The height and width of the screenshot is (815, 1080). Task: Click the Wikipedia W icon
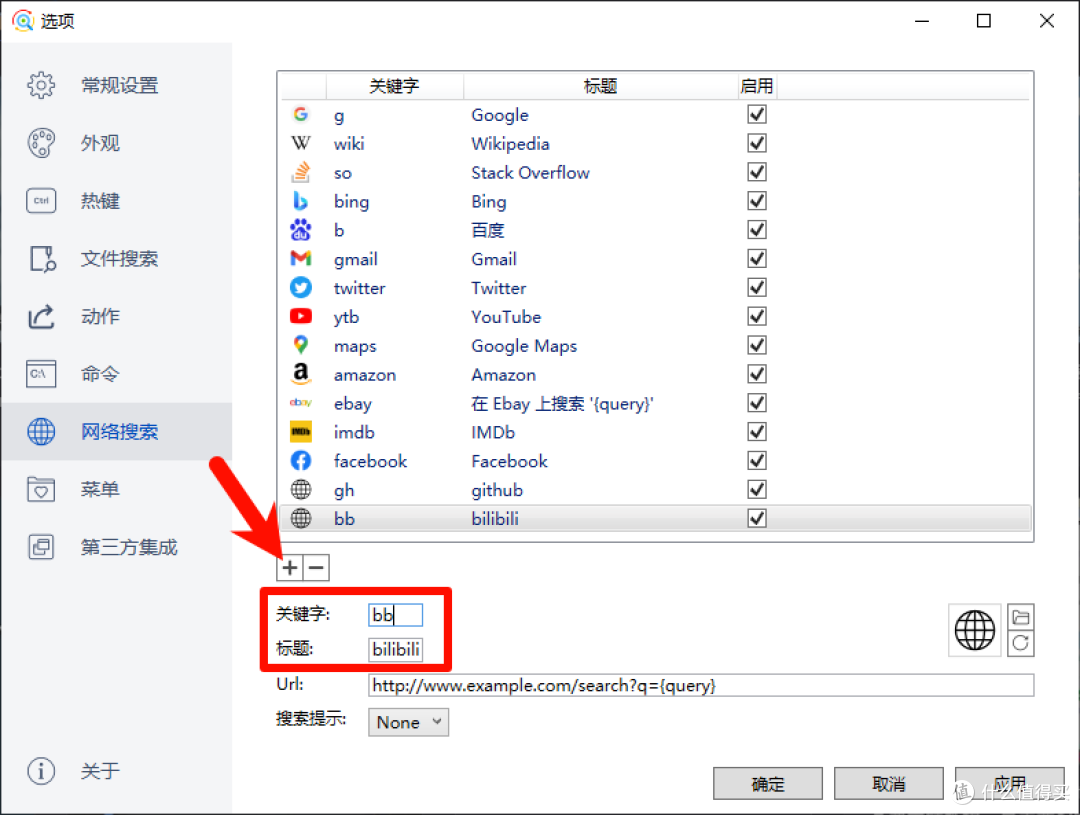tap(301, 143)
